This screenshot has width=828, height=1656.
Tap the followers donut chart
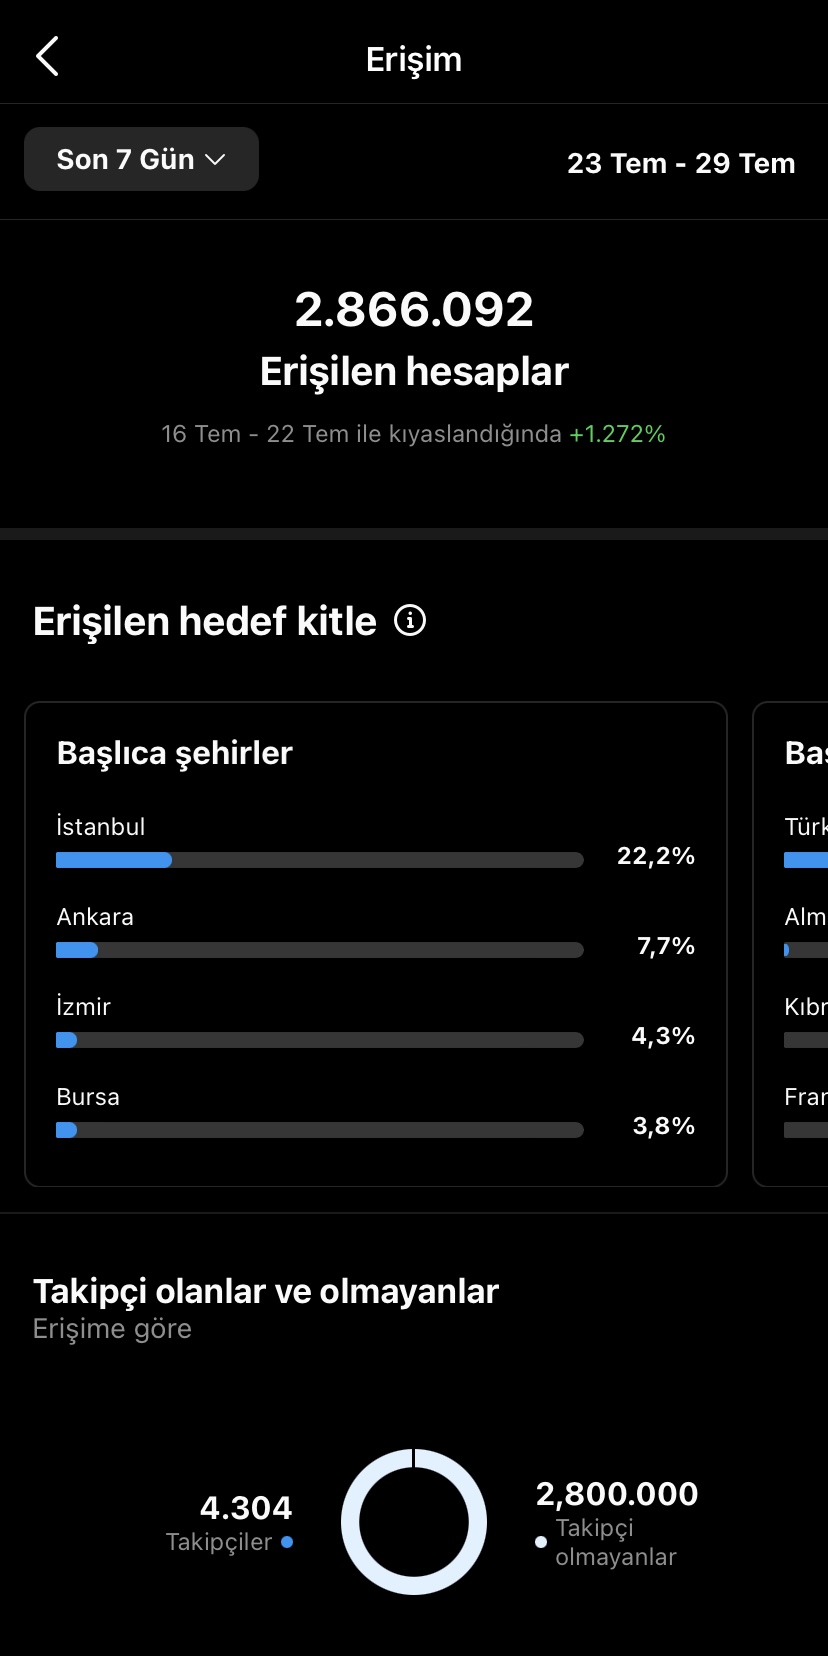414,1522
